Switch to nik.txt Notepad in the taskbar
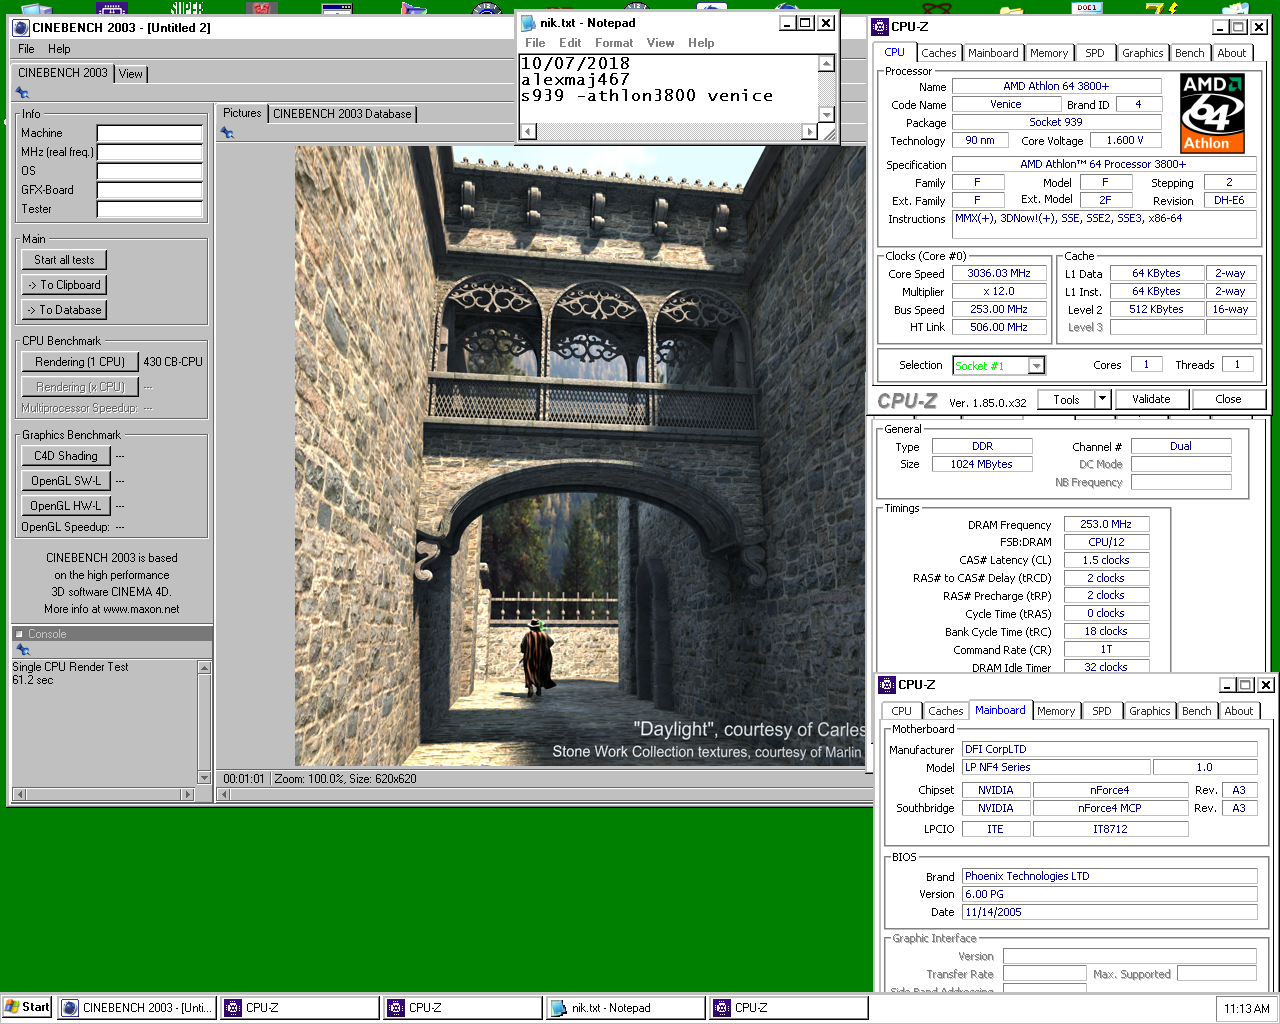The height and width of the screenshot is (1024, 1280). [624, 1008]
